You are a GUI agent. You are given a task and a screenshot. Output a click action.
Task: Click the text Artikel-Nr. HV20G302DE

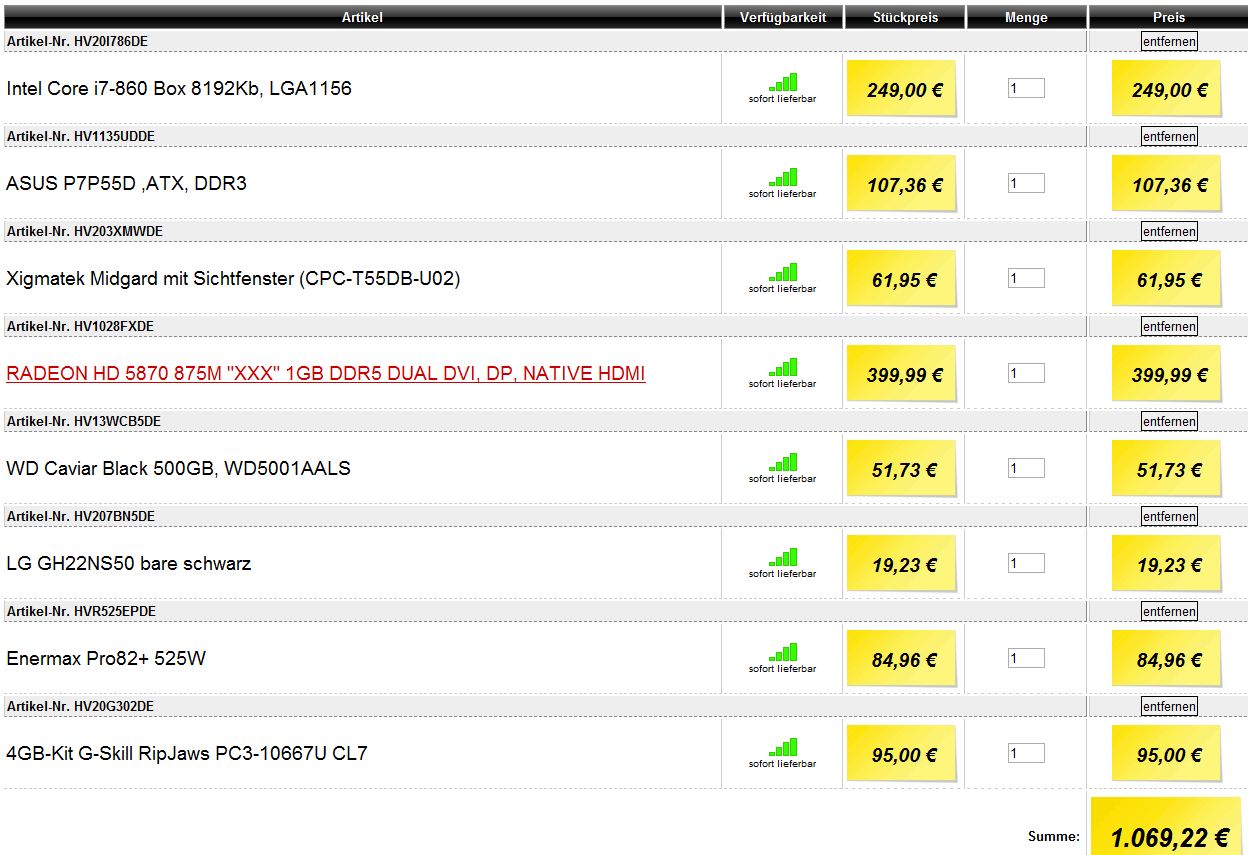[x=81, y=706]
